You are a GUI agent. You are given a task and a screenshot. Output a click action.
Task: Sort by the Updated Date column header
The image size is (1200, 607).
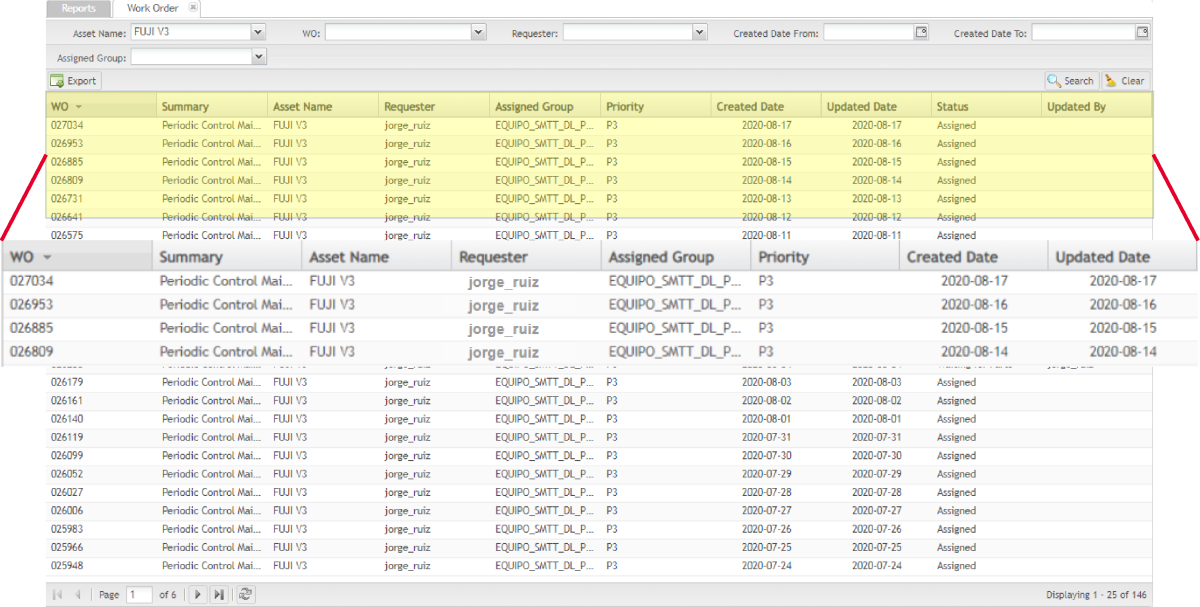[878, 106]
